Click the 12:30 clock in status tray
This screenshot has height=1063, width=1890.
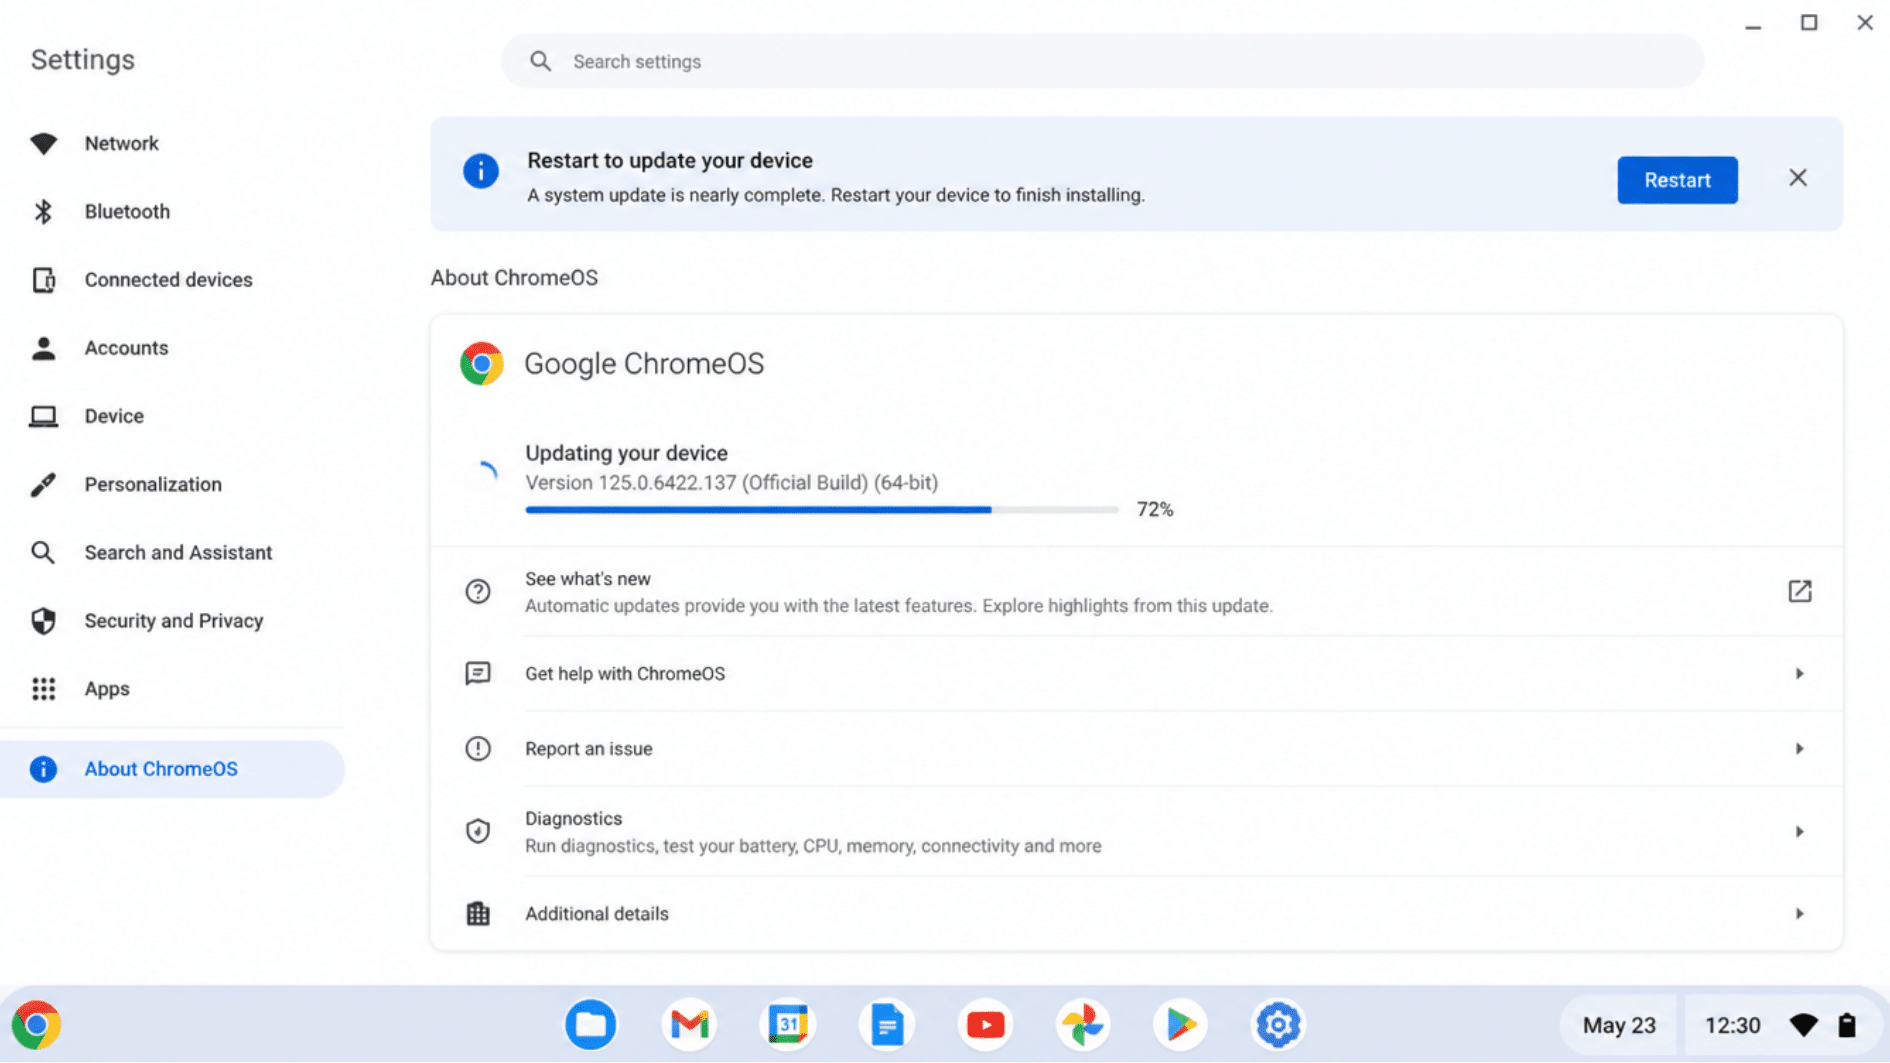pos(1732,1026)
